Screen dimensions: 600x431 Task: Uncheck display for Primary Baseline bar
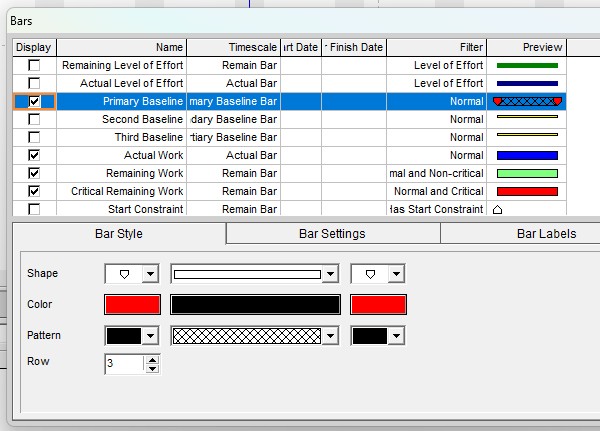[x=34, y=101]
